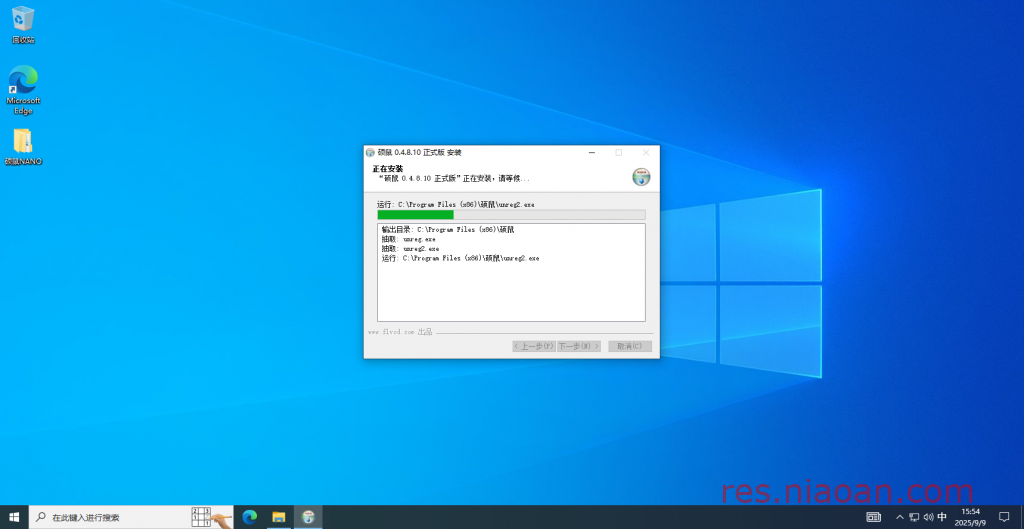The height and width of the screenshot is (529, 1024).
Task: Click the www.flvcd.com 出品 branding text
Action: coord(400,332)
